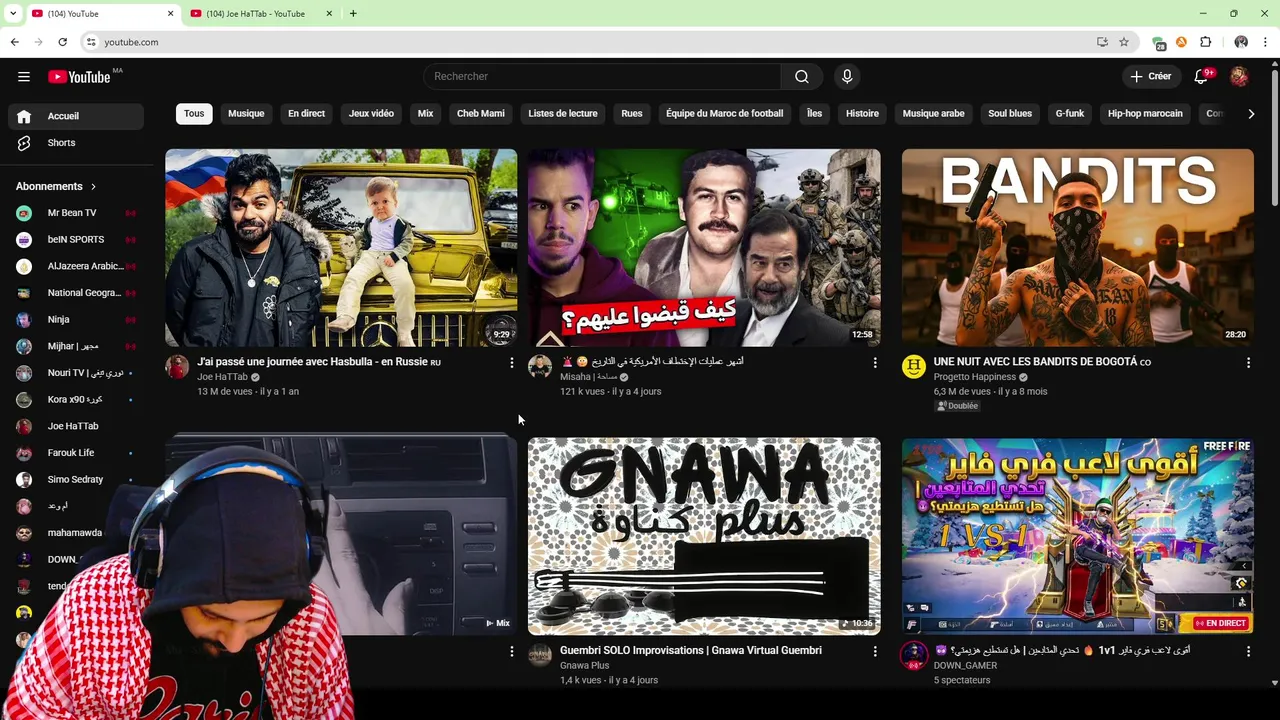Screen dimensions: 1280x720
Task: Open Chrome profile avatar
Action: pos(1241,42)
